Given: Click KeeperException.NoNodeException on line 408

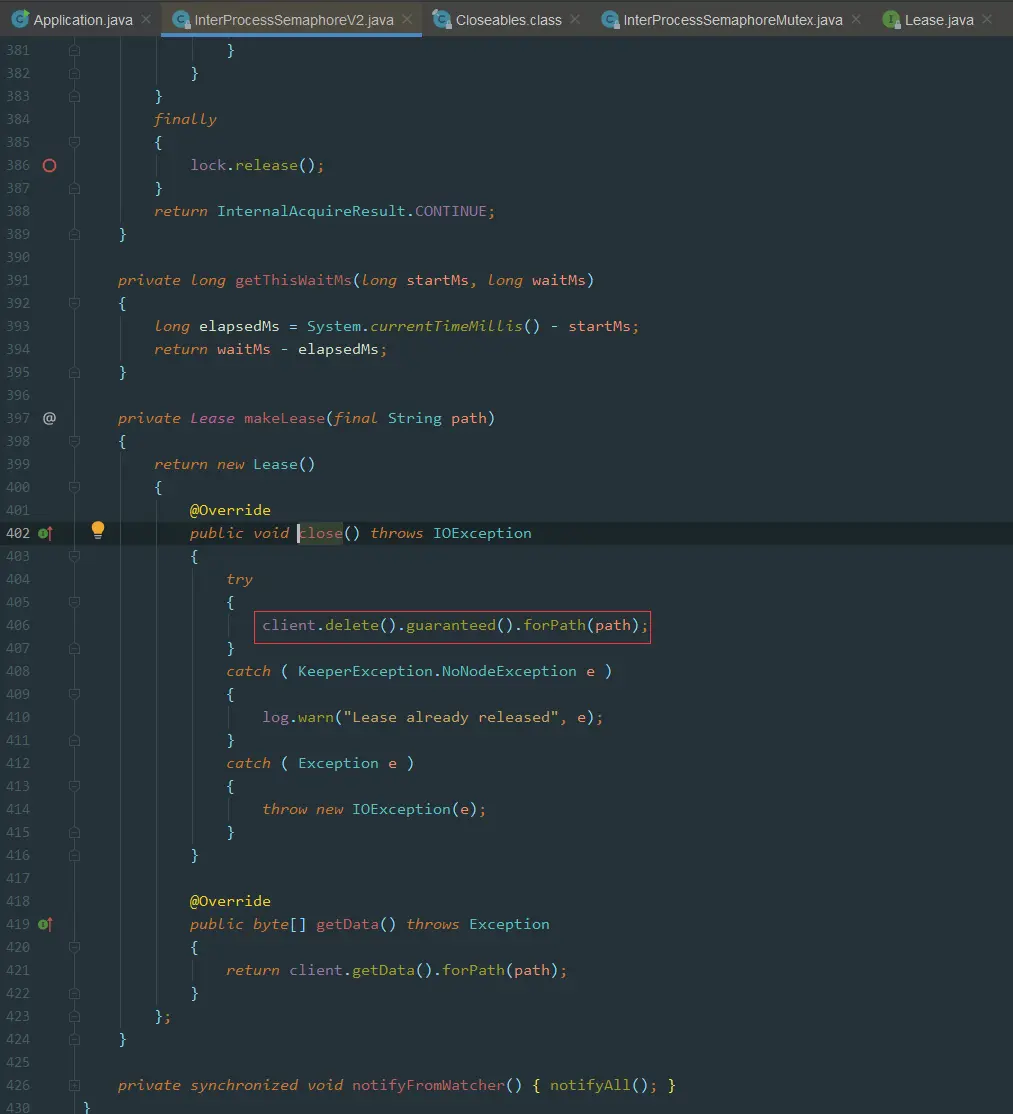Looking at the screenshot, I should point(437,671).
